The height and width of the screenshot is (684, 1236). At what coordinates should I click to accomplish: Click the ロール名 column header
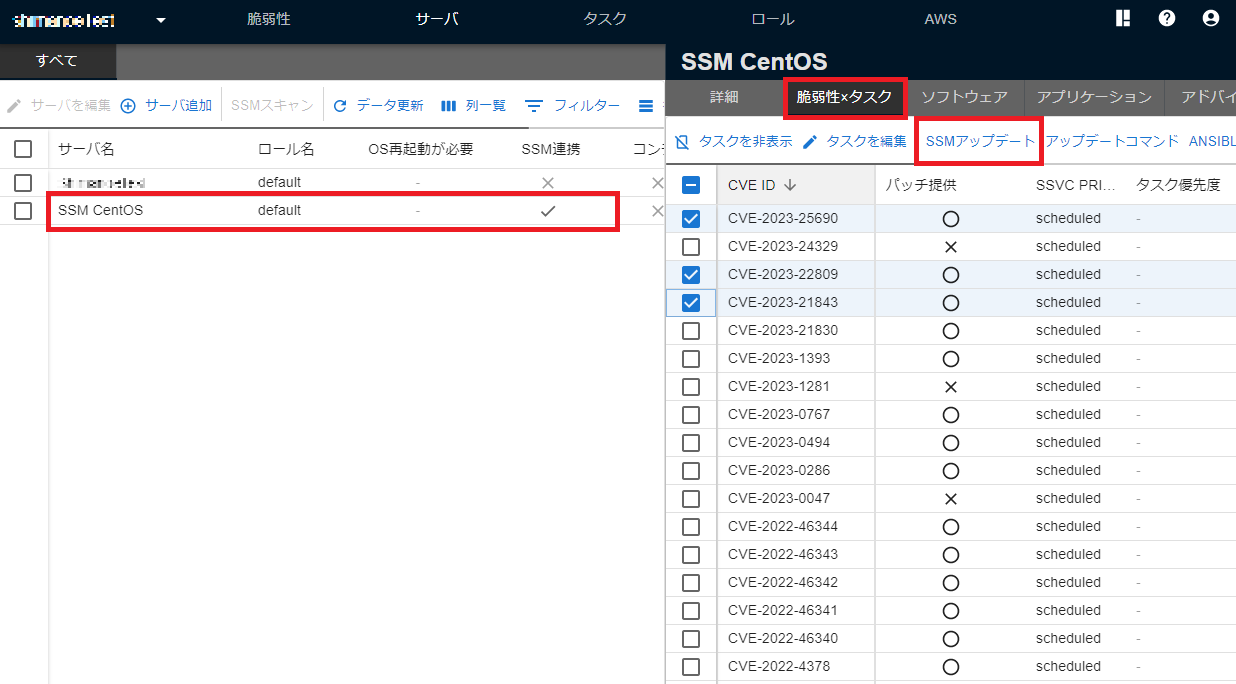click(x=286, y=149)
